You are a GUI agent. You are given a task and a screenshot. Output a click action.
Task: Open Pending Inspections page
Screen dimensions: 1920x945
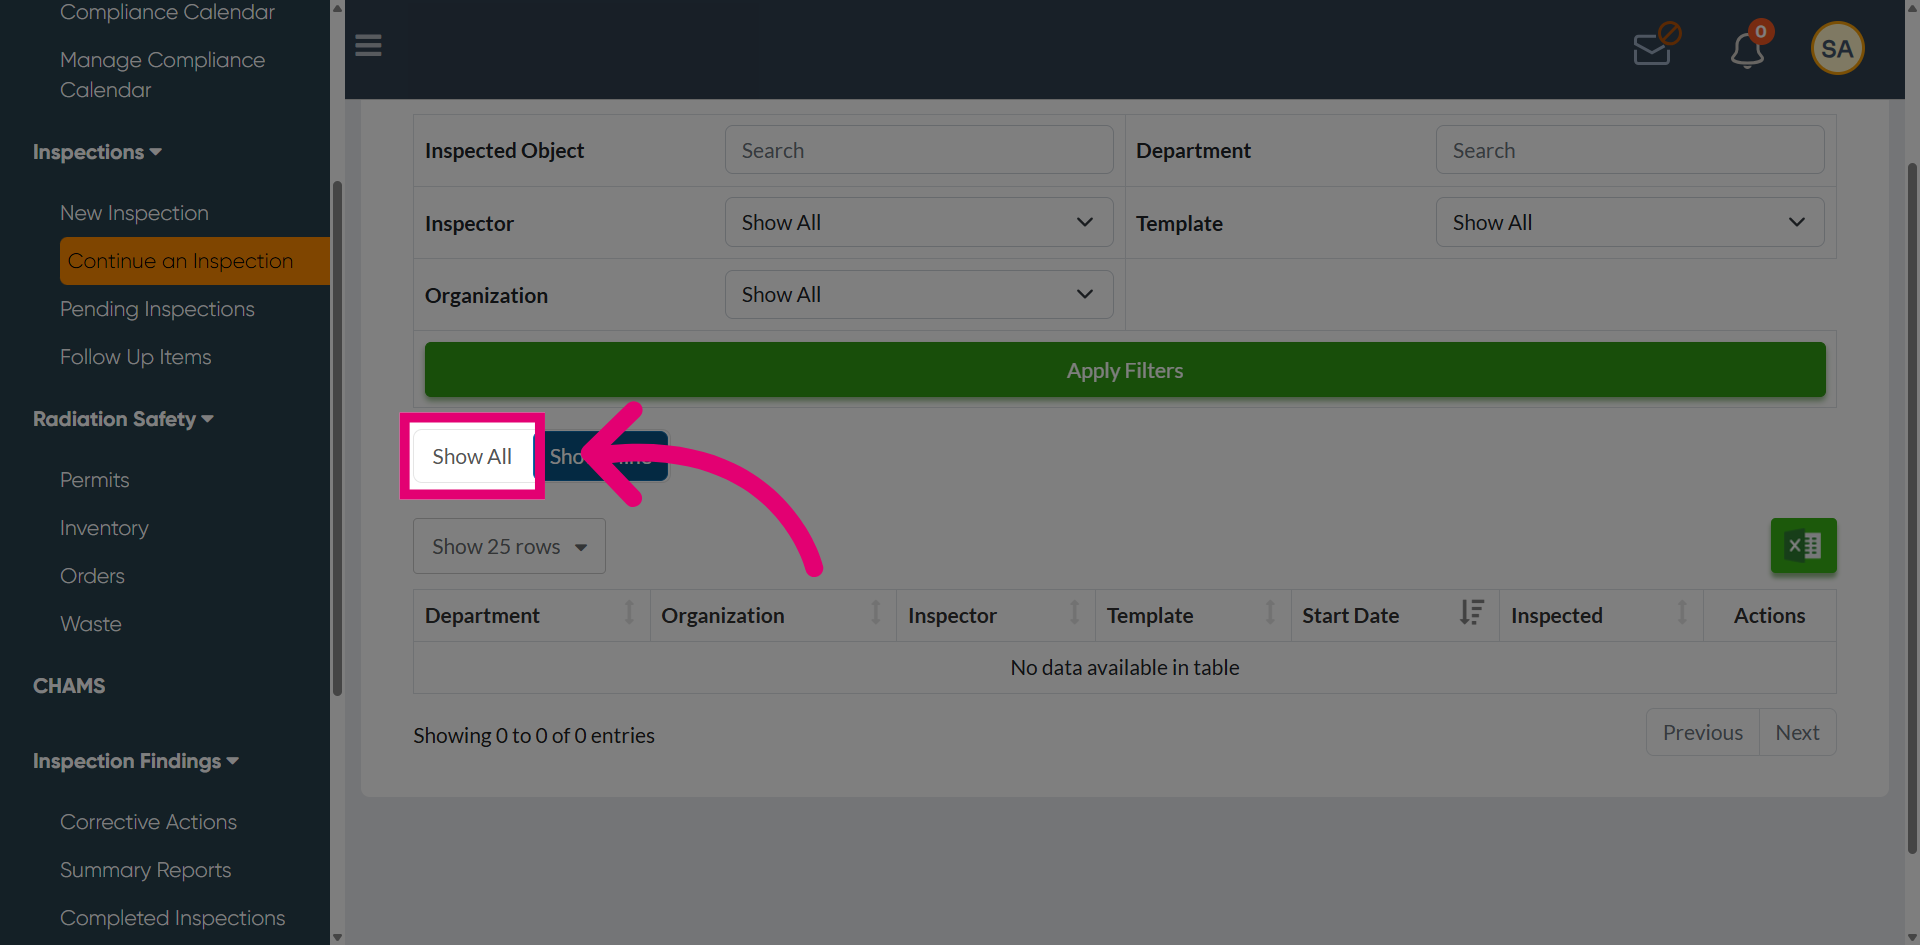pos(157,309)
